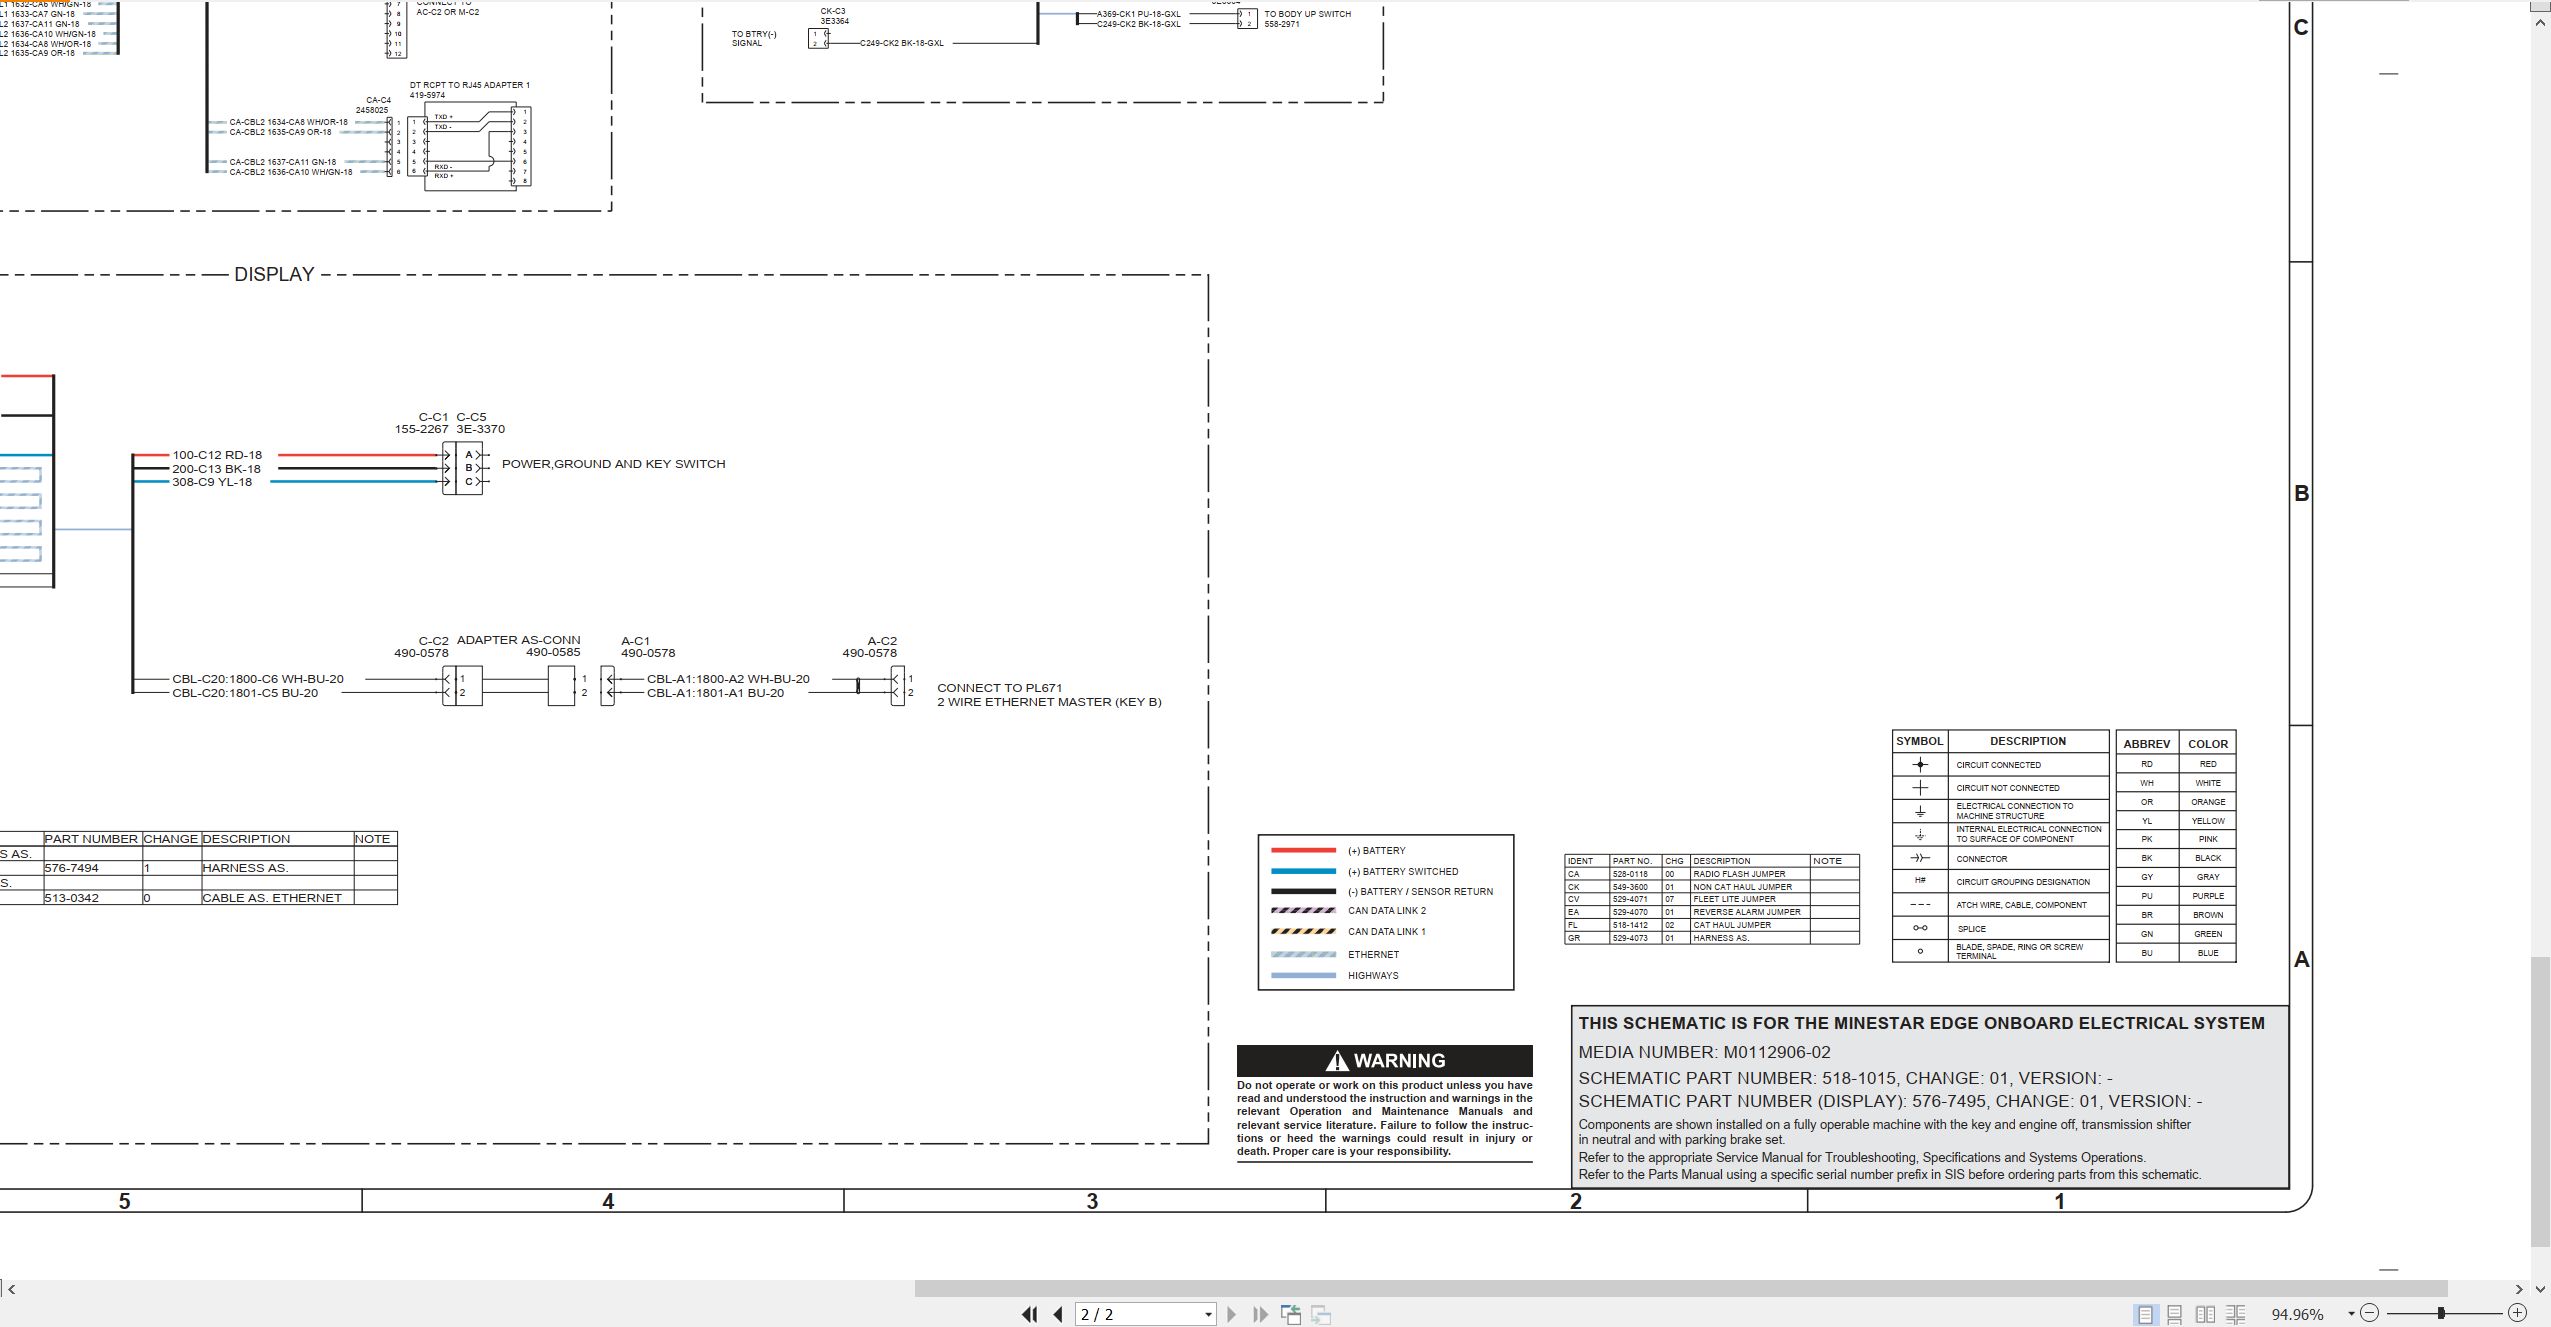The height and width of the screenshot is (1327, 2551).
Task: Click text CONNECT TO PL671
Action: [x=1000, y=688]
